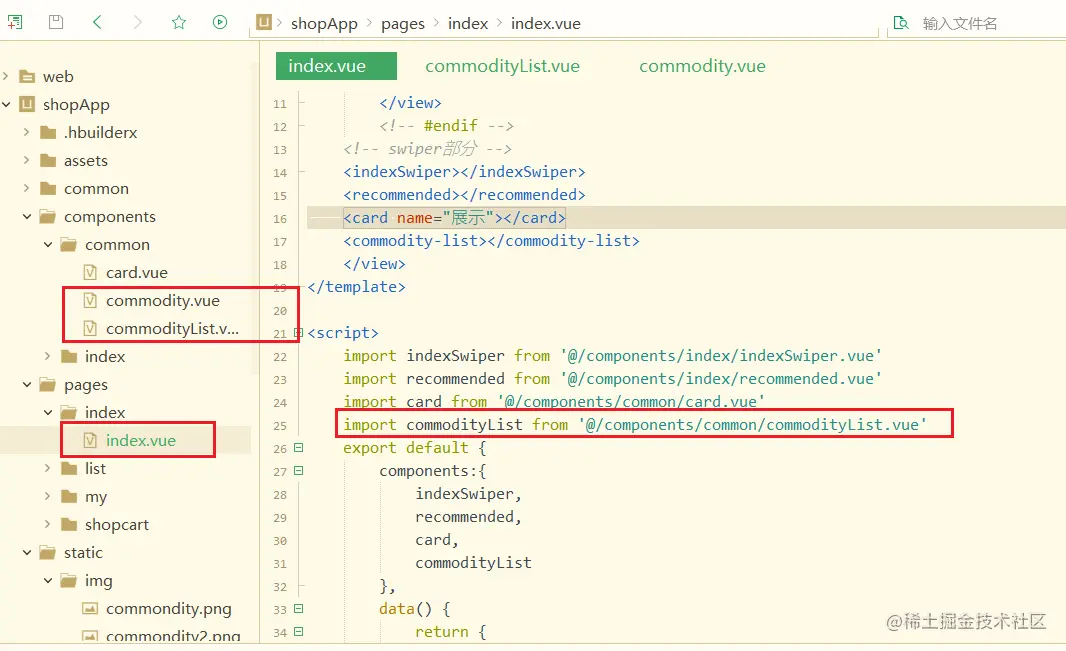Run the project with the play icon
This screenshot has height=651, width=1066.
pyautogui.click(x=220, y=22)
